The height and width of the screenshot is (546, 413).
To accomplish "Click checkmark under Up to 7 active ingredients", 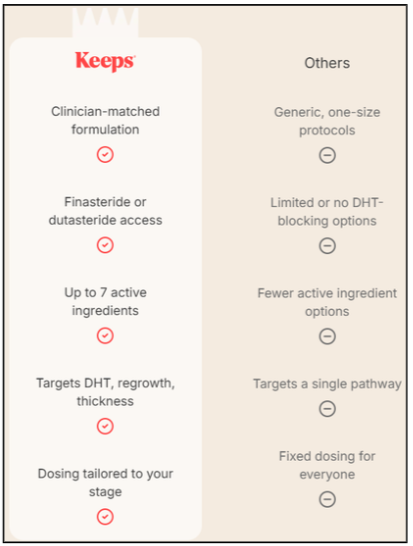I will [105, 336].
